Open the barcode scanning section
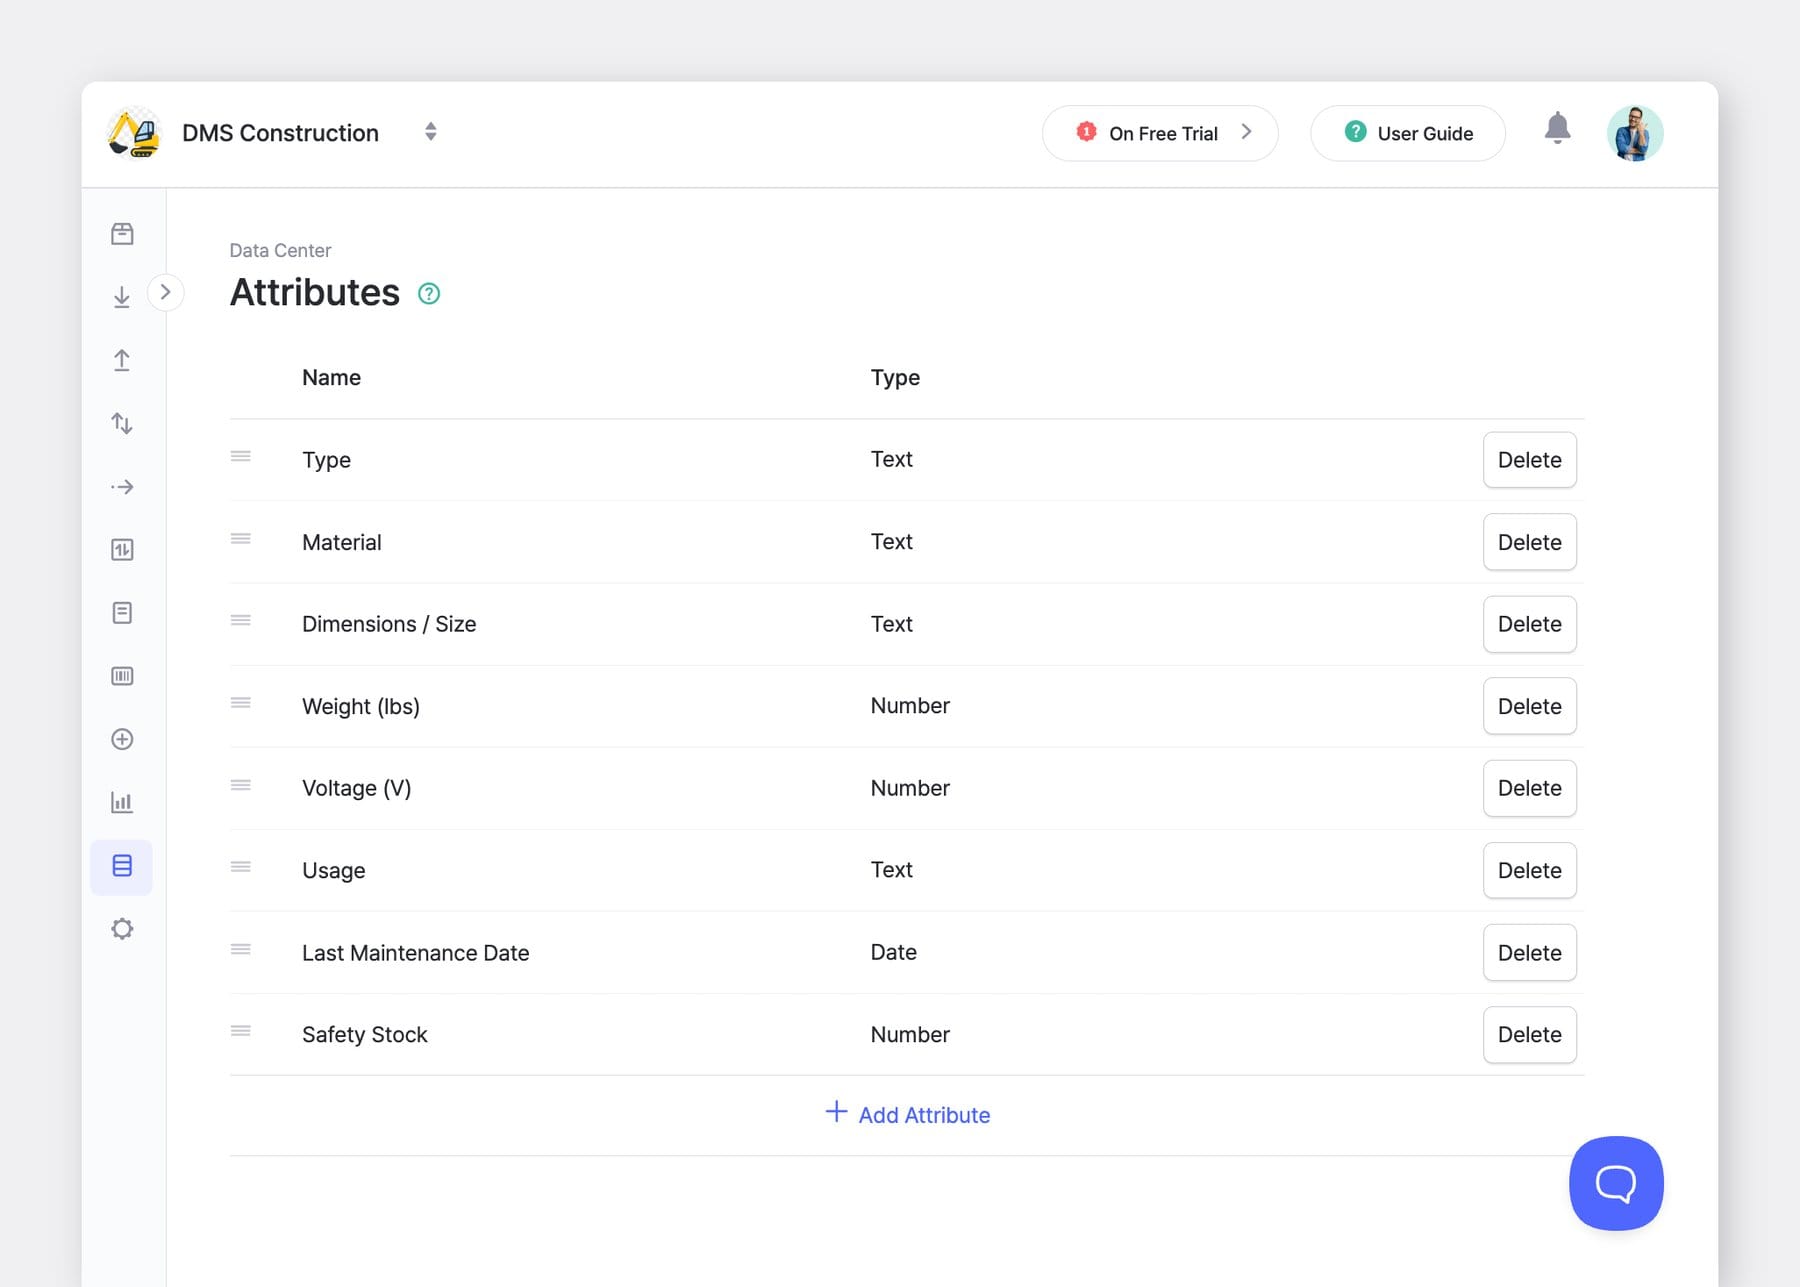This screenshot has height=1287, width=1800. (122, 675)
